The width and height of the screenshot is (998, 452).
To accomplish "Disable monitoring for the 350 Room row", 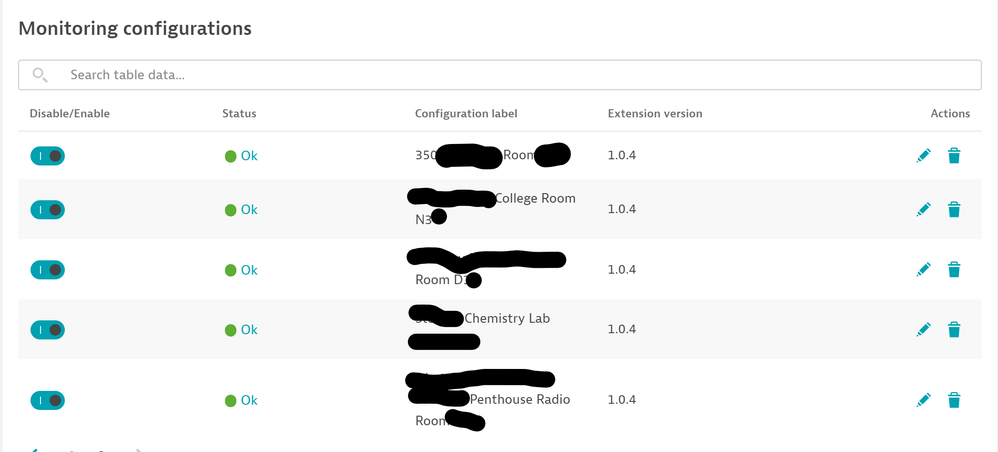I will (47, 156).
